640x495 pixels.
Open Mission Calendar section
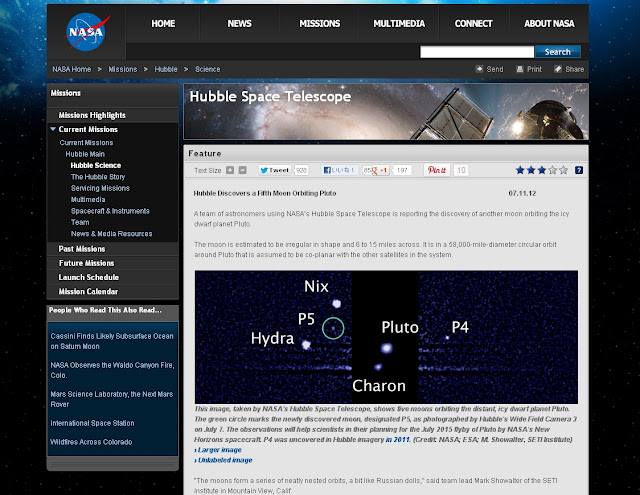[x=88, y=291]
